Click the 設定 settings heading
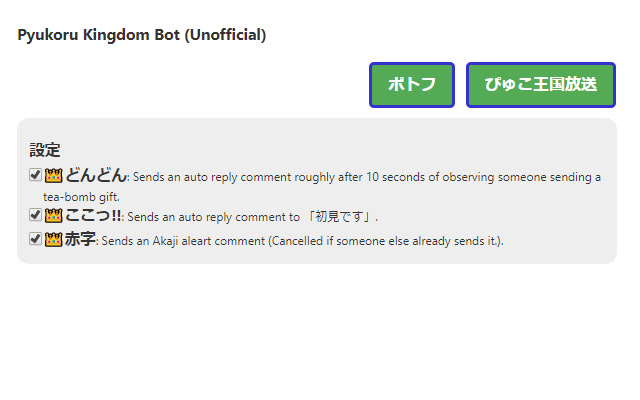This screenshot has height=400, width=640. pyautogui.click(x=45, y=150)
